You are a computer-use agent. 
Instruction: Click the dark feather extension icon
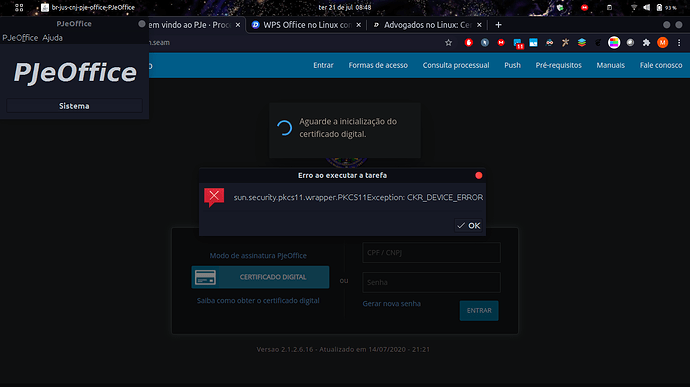[598, 43]
